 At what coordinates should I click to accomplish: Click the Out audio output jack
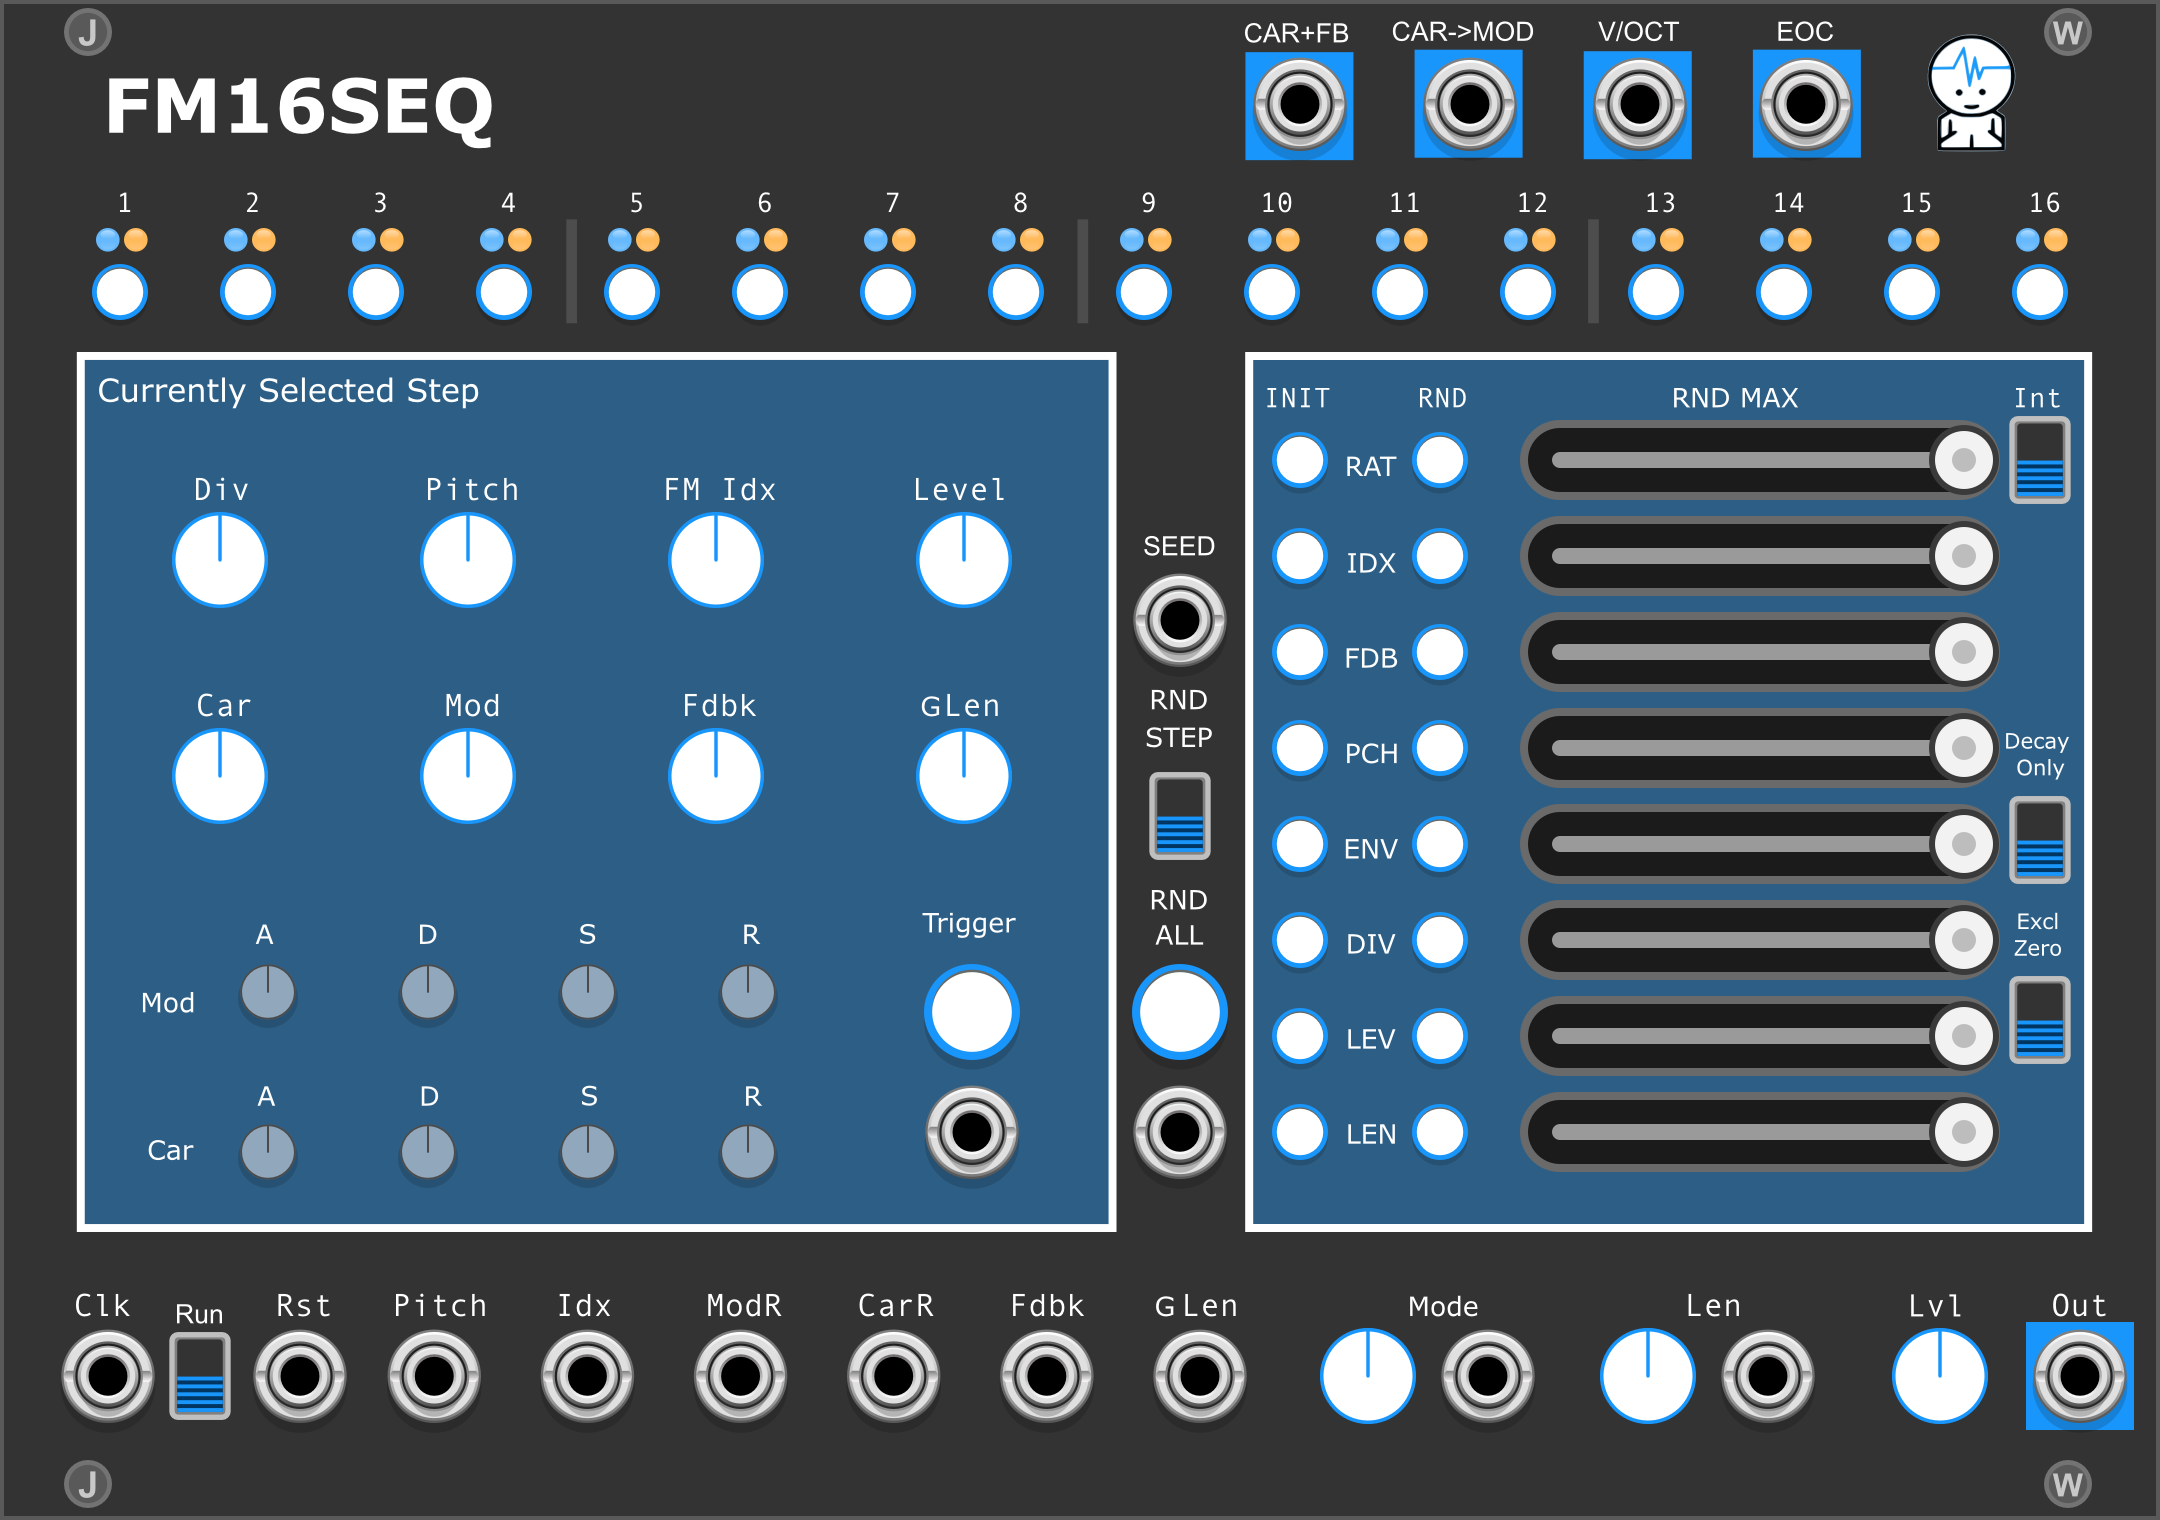point(2079,1376)
